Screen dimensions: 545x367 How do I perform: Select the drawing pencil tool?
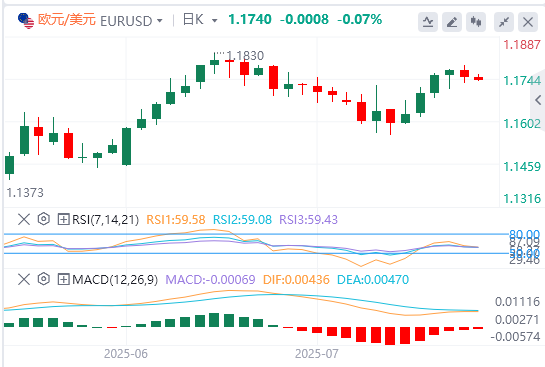(x=452, y=22)
